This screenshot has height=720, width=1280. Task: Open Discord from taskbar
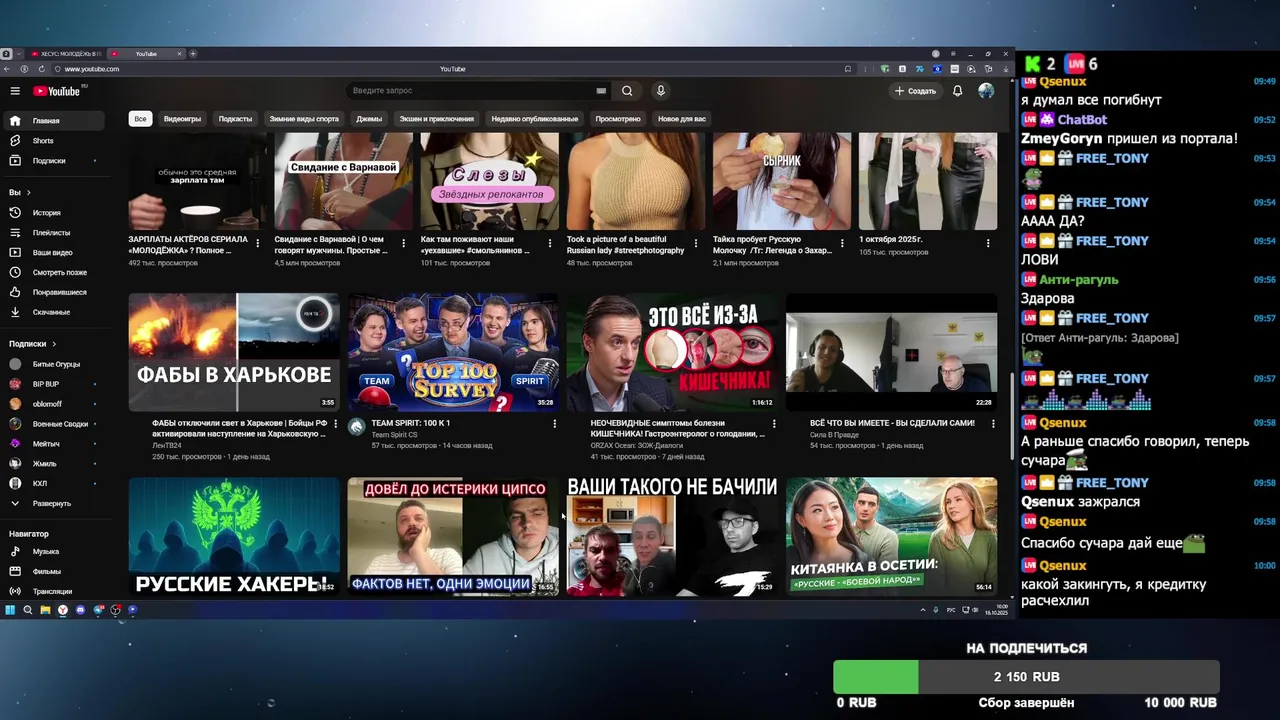click(x=80, y=610)
